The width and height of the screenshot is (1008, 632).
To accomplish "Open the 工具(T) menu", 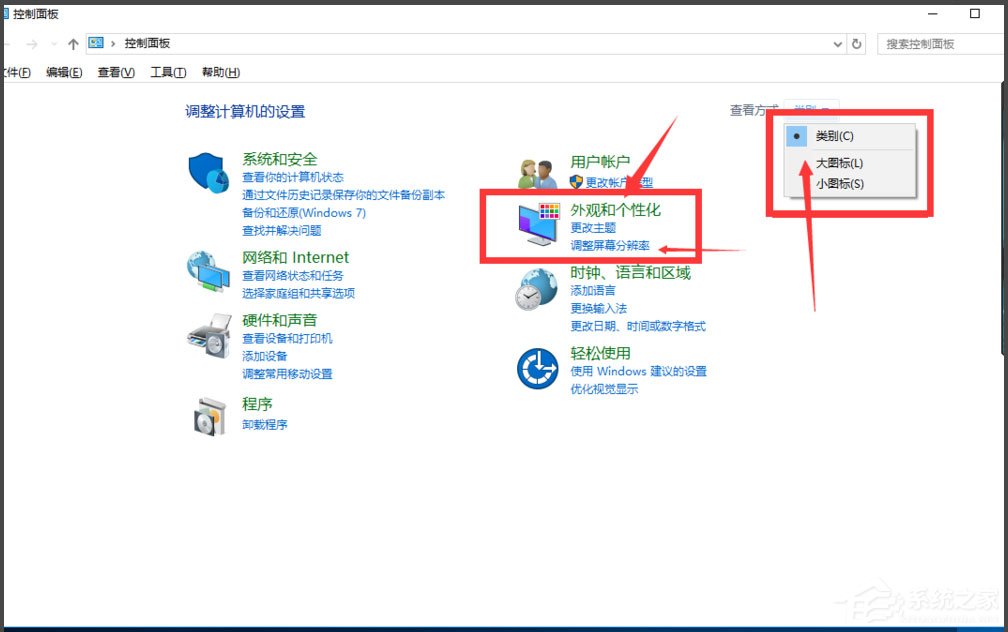I will [x=167, y=71].
